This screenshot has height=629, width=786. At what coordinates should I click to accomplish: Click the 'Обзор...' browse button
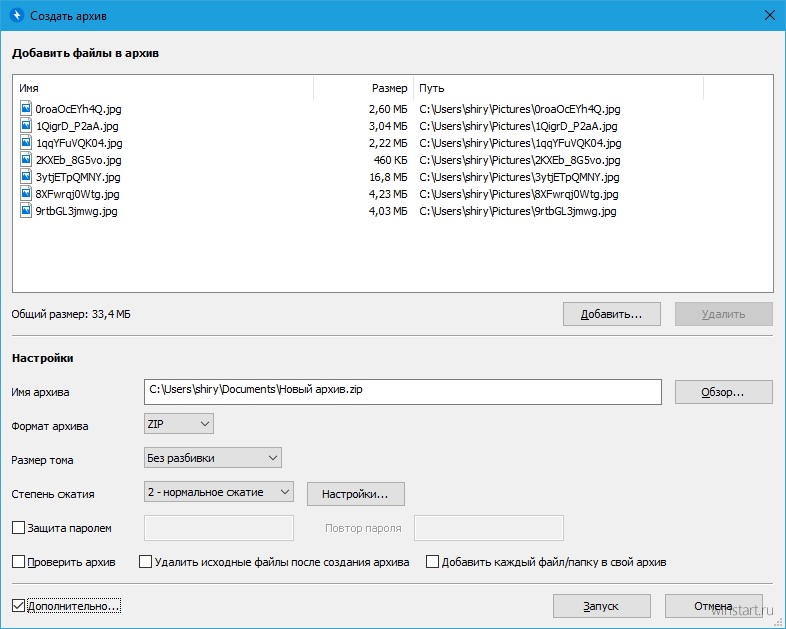pos(723,392)
